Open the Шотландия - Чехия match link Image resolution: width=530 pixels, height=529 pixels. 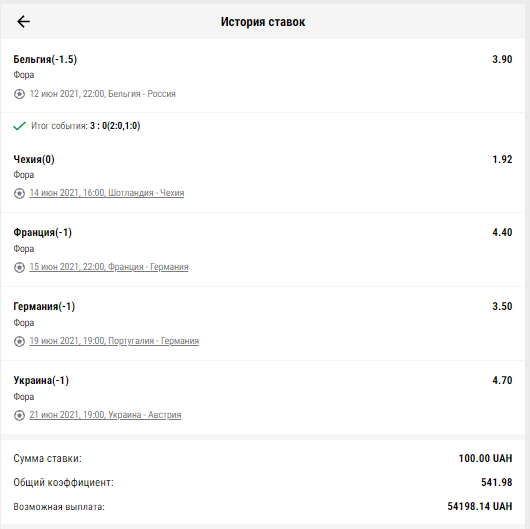click(107, 193)
